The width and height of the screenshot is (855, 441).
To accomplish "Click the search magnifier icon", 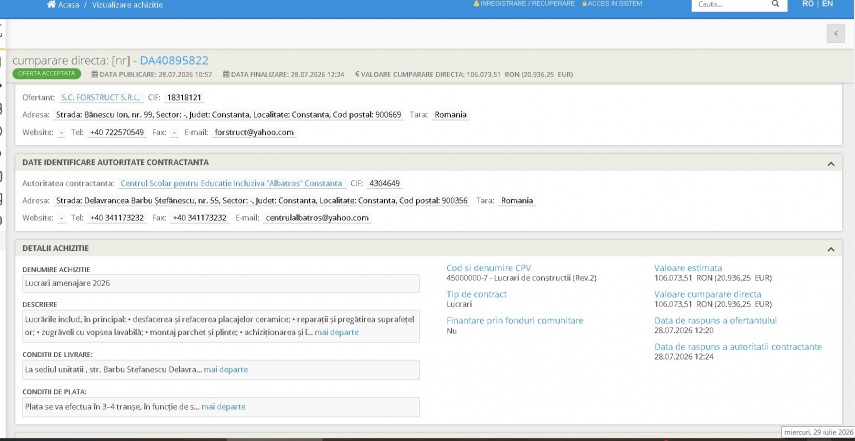I will 775,4.
